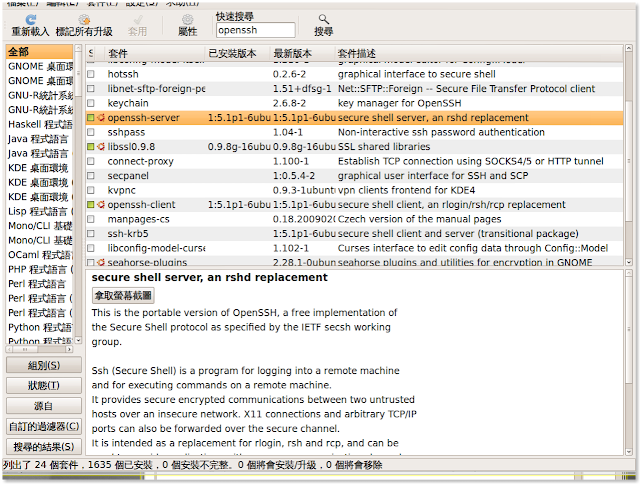This screenshot has height=484, width=640.
Task: Select the hotssh package name
Action: tap(123, 74)
